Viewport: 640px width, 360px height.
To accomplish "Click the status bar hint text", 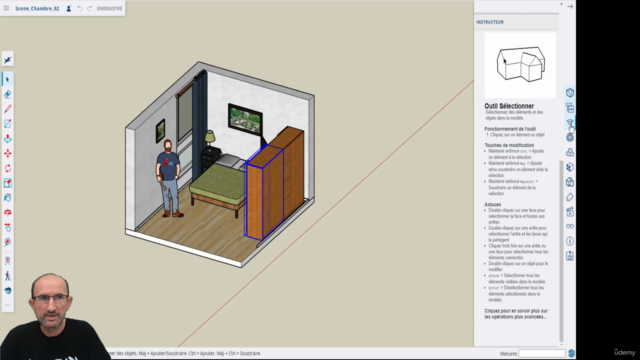I will tap(186, 353).
